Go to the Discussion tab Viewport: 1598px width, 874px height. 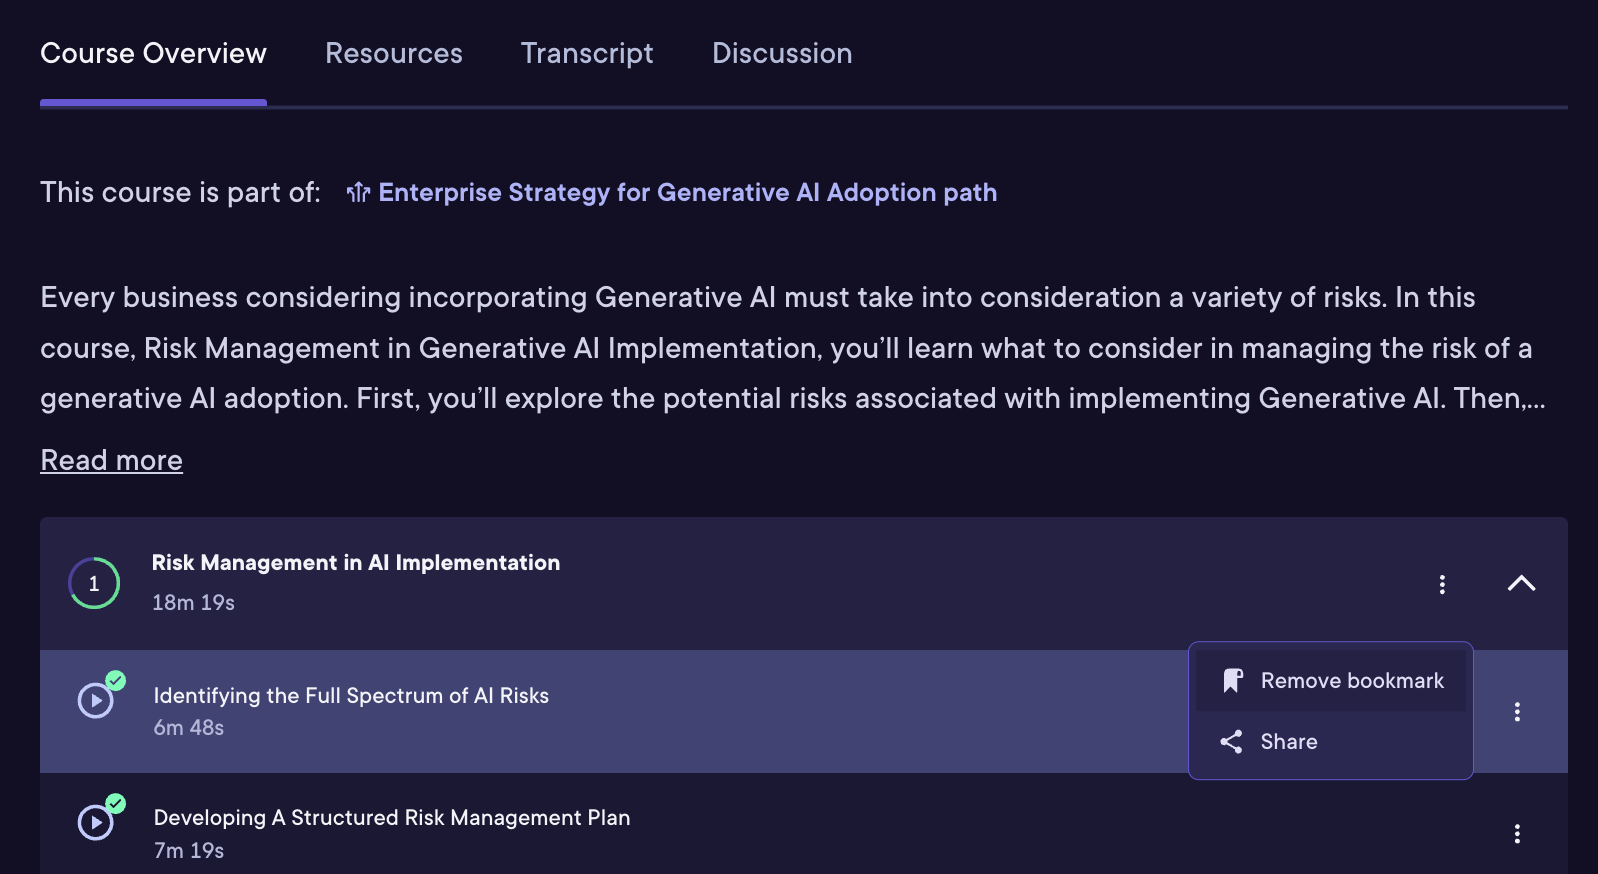coord(781,54)
